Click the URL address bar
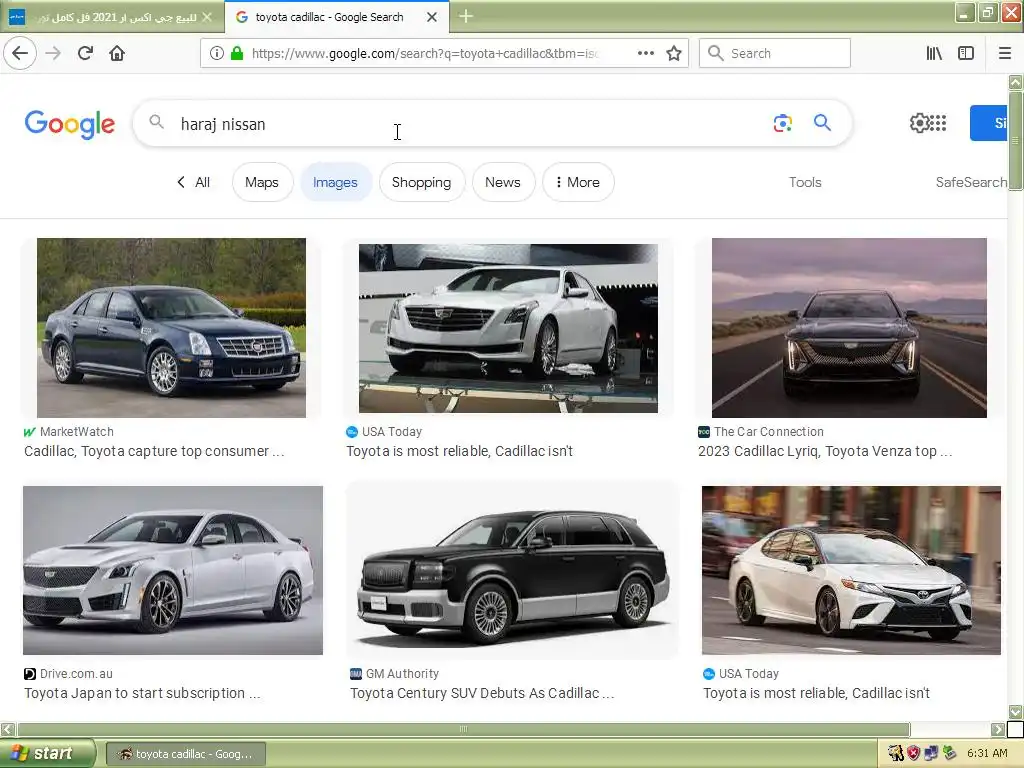 (424, 54)
